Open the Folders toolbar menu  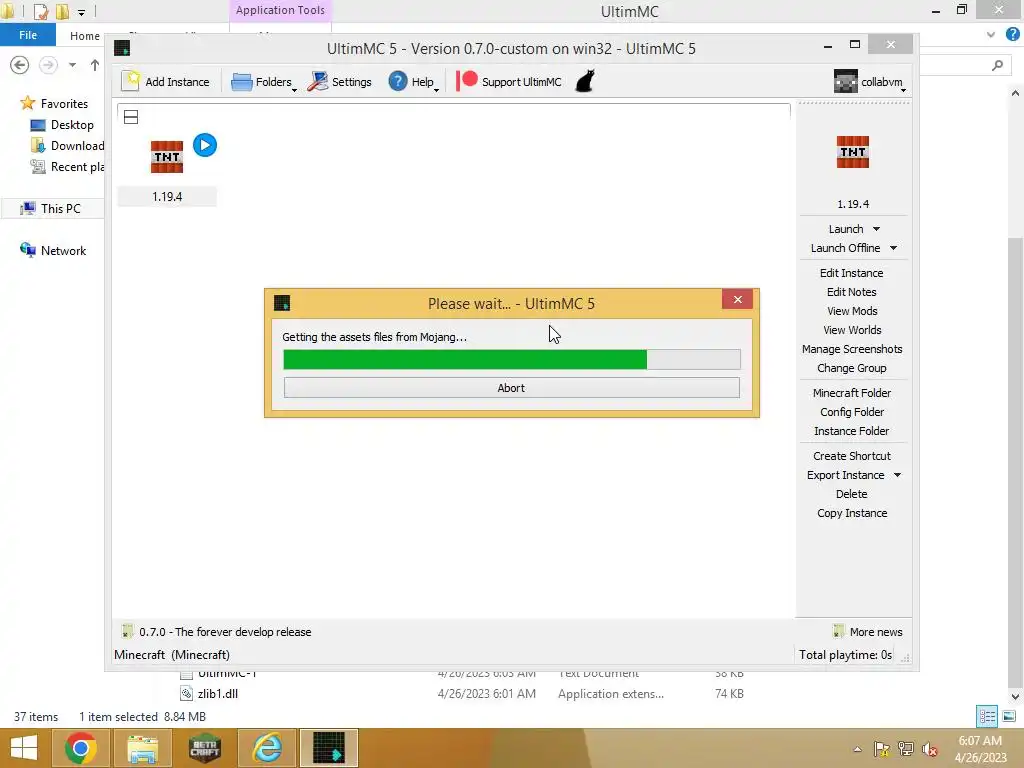(264, 82)
